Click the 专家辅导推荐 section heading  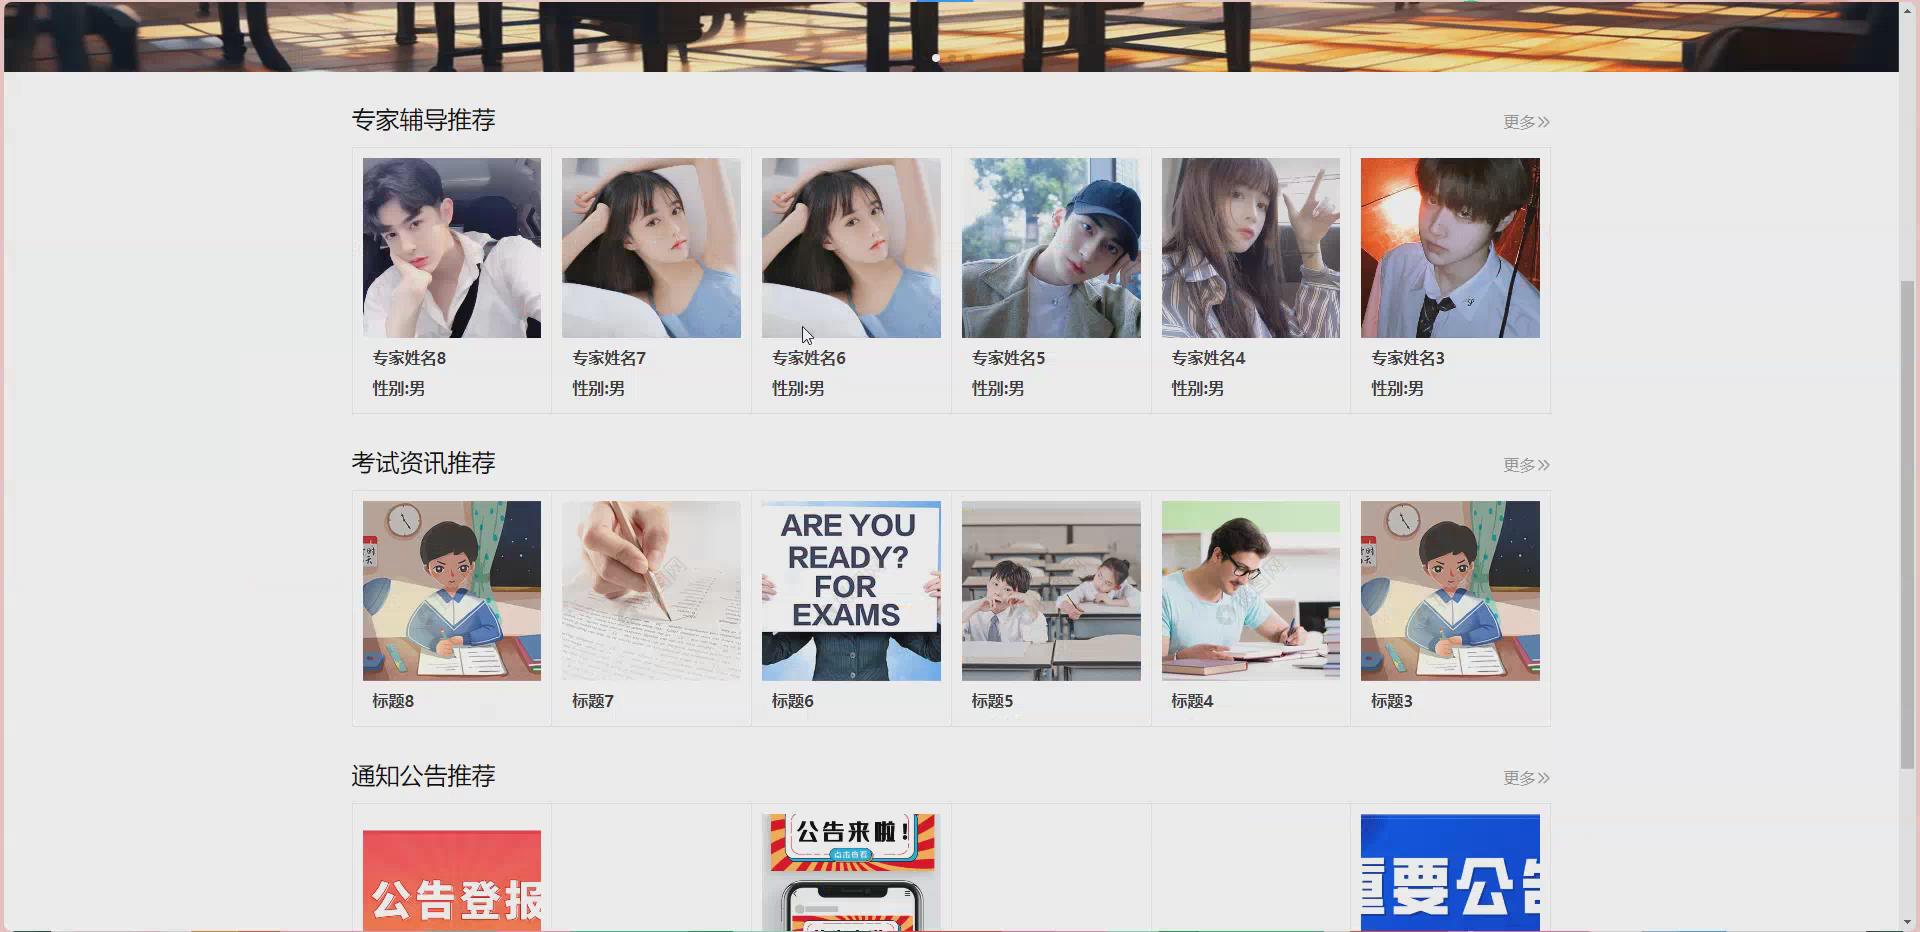pos(423,120)
